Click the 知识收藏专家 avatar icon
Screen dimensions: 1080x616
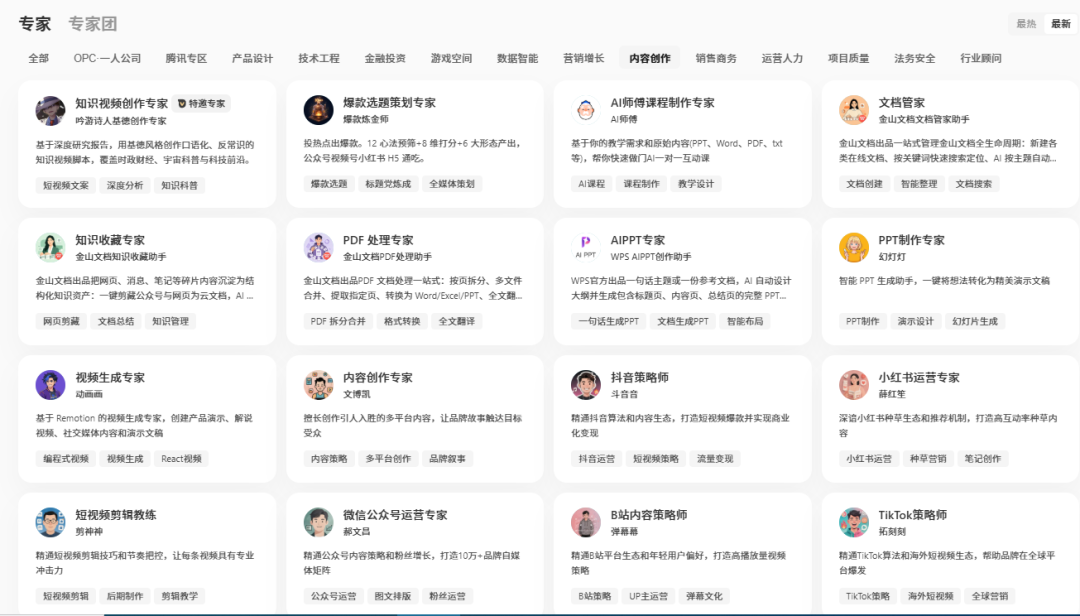point(50,247)
